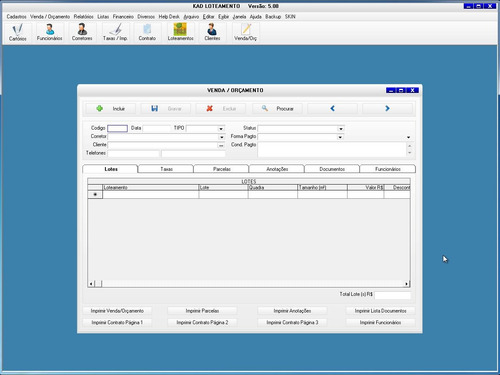
Task: Click Imprimir Contrato Página 2 button
Action: [202, 323]
